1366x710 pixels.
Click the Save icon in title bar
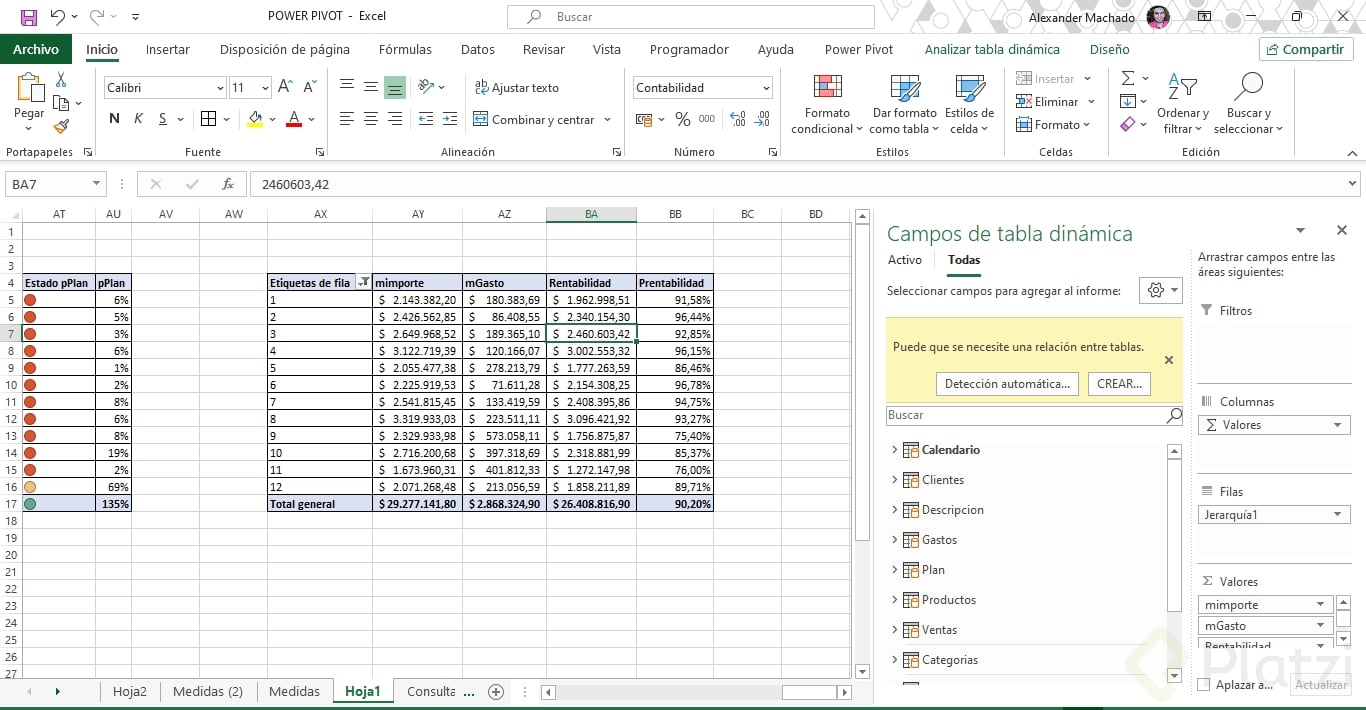pyautogui.click(x=29, y=17)
